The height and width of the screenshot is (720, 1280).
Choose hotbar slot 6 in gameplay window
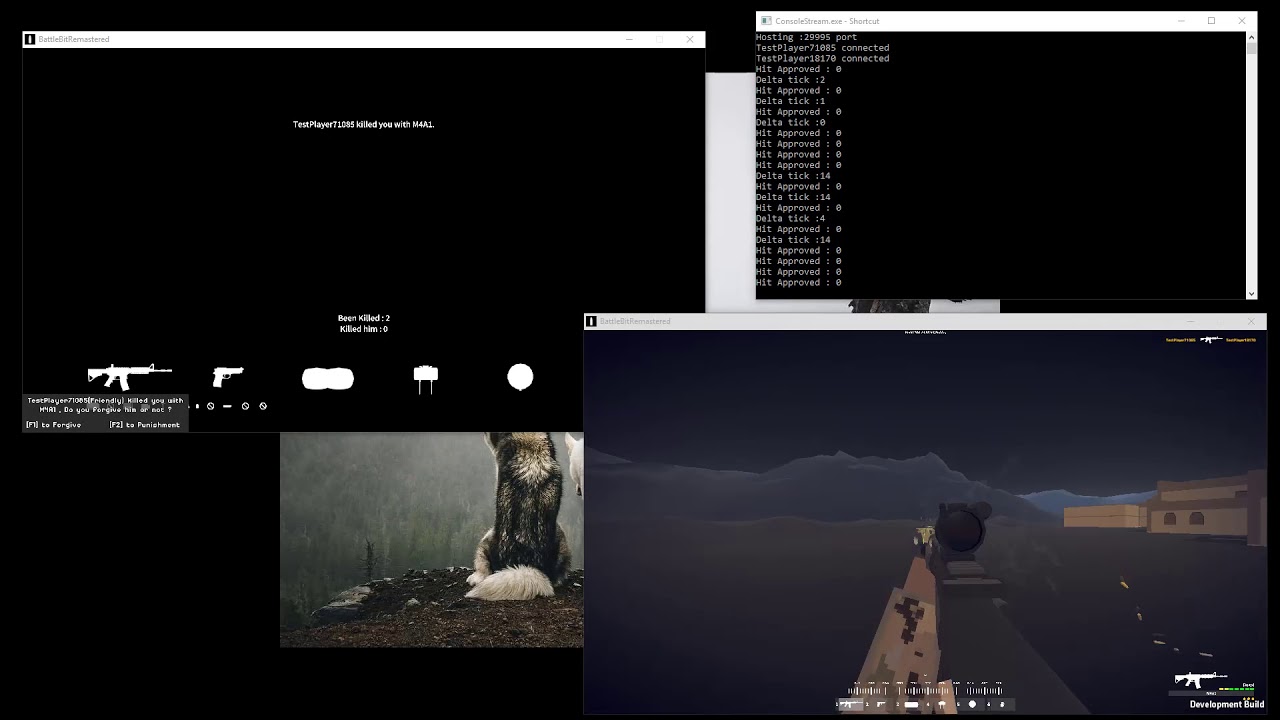pyautogui.click(x=1002, y=704)
